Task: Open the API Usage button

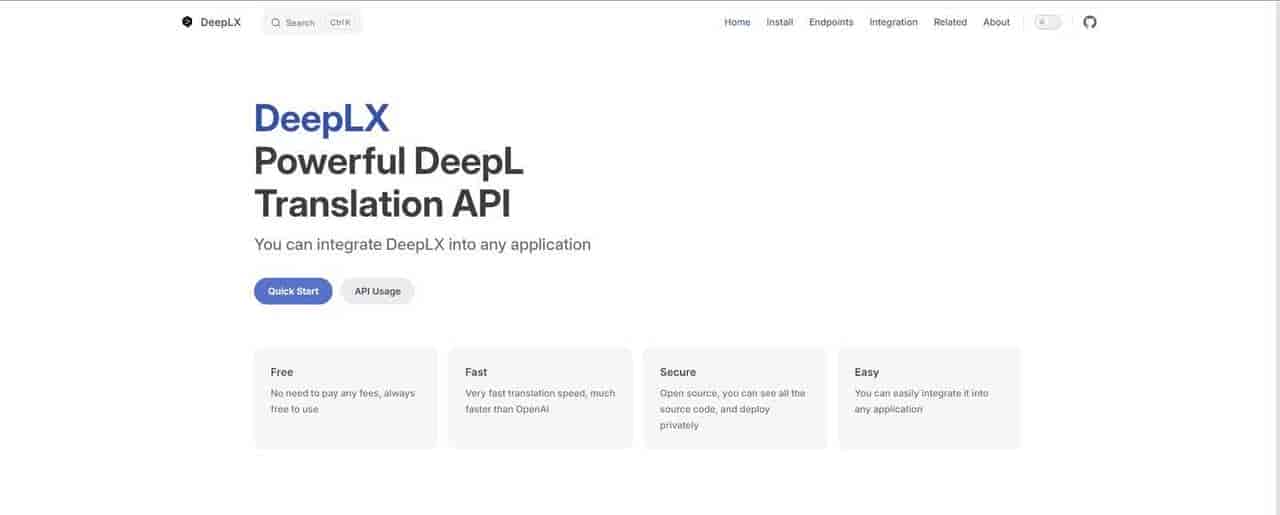Action: coord(377,291)
